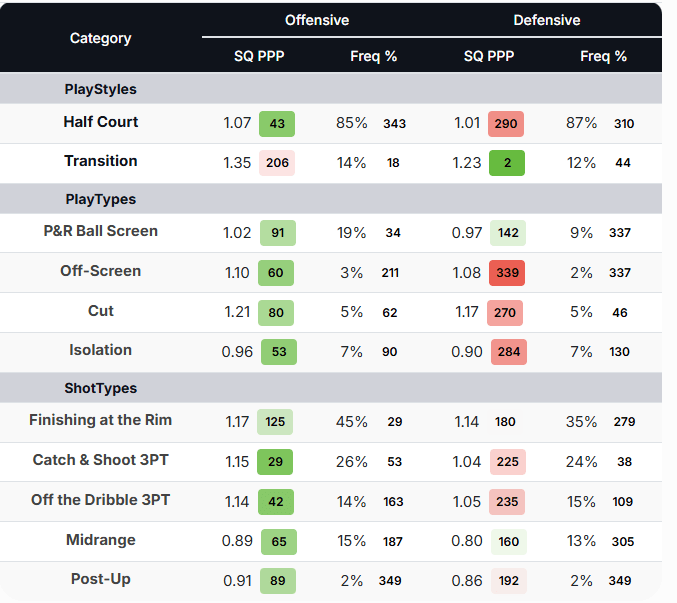The width and height of the screenshot is (677, 603).
Task: Sort by Offensive Freq % column
Action: coord(373,56)
